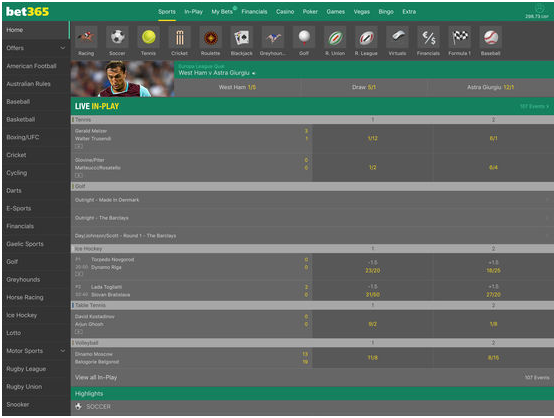Viewport: 554px width, 418px height.
Task: Open the Vegas tab
Action: pos(362,12)
